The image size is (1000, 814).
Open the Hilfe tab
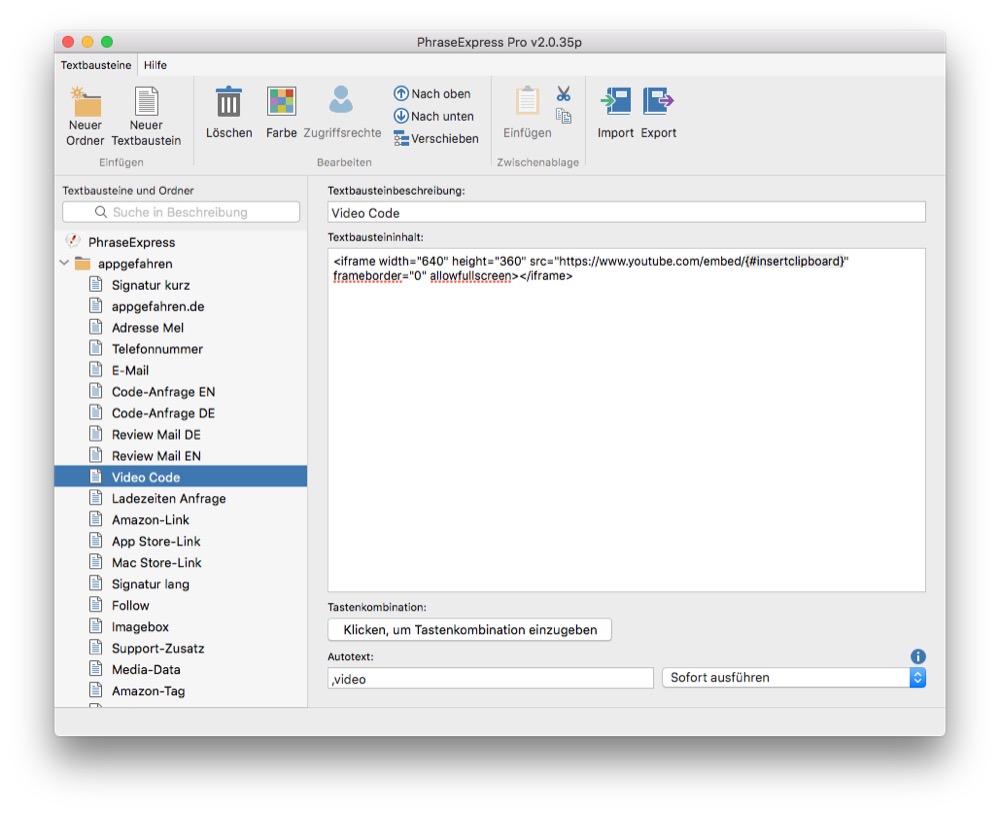[155, 65]
